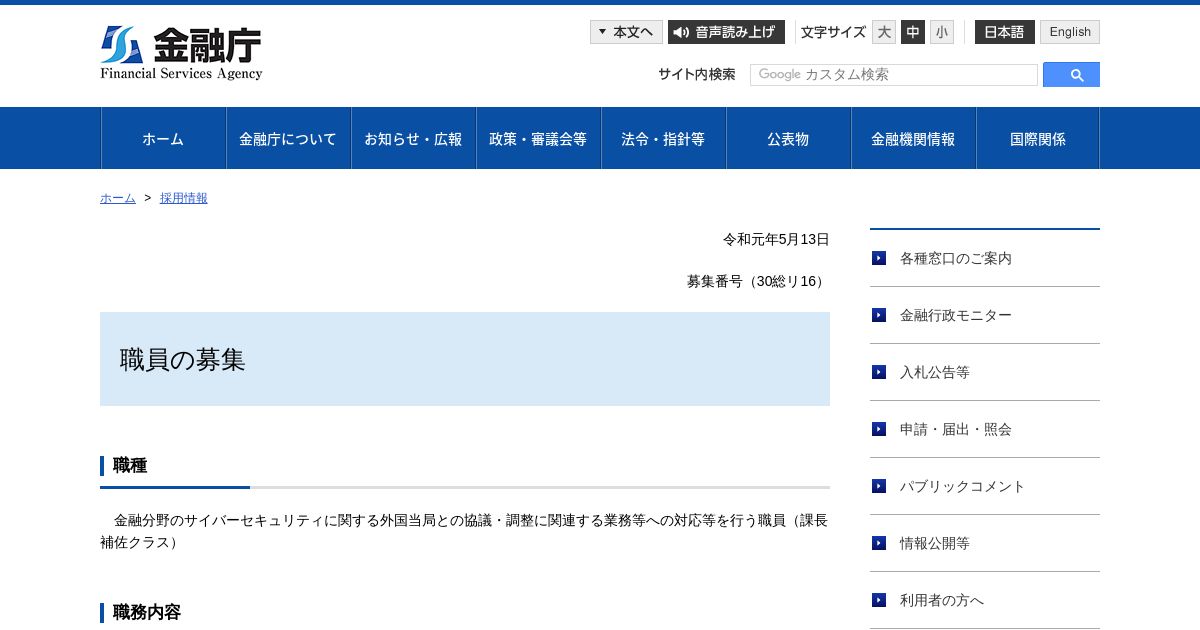Start 音声読み上げ voice reading

tap(726, 32)
